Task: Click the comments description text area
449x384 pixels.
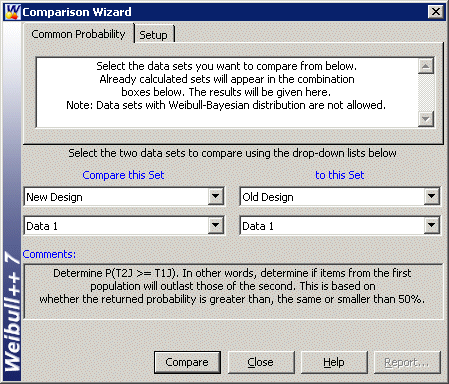Action: click(x=233, y=291)
